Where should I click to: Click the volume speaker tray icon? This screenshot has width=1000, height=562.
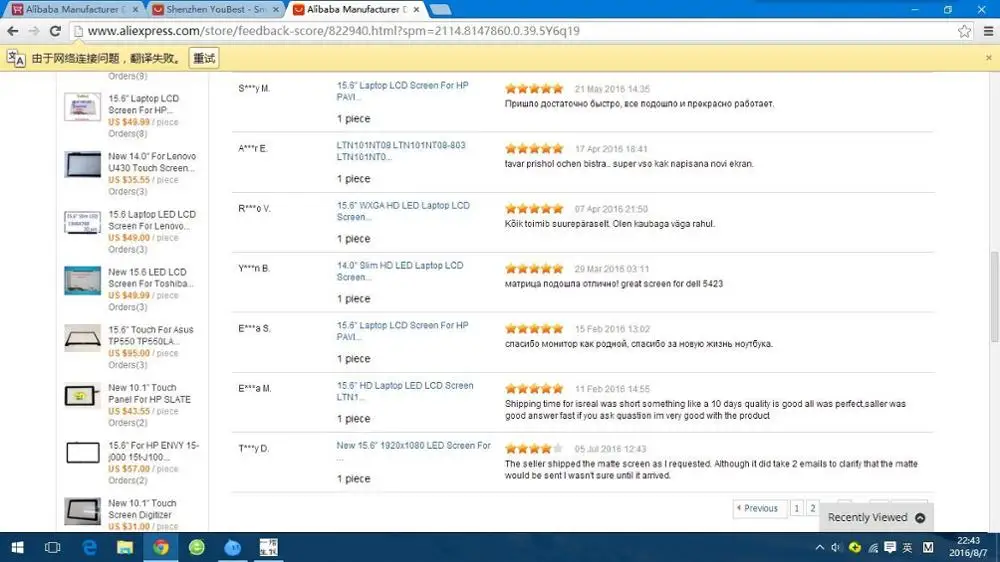pyautogui.click(x=836, y=547)
